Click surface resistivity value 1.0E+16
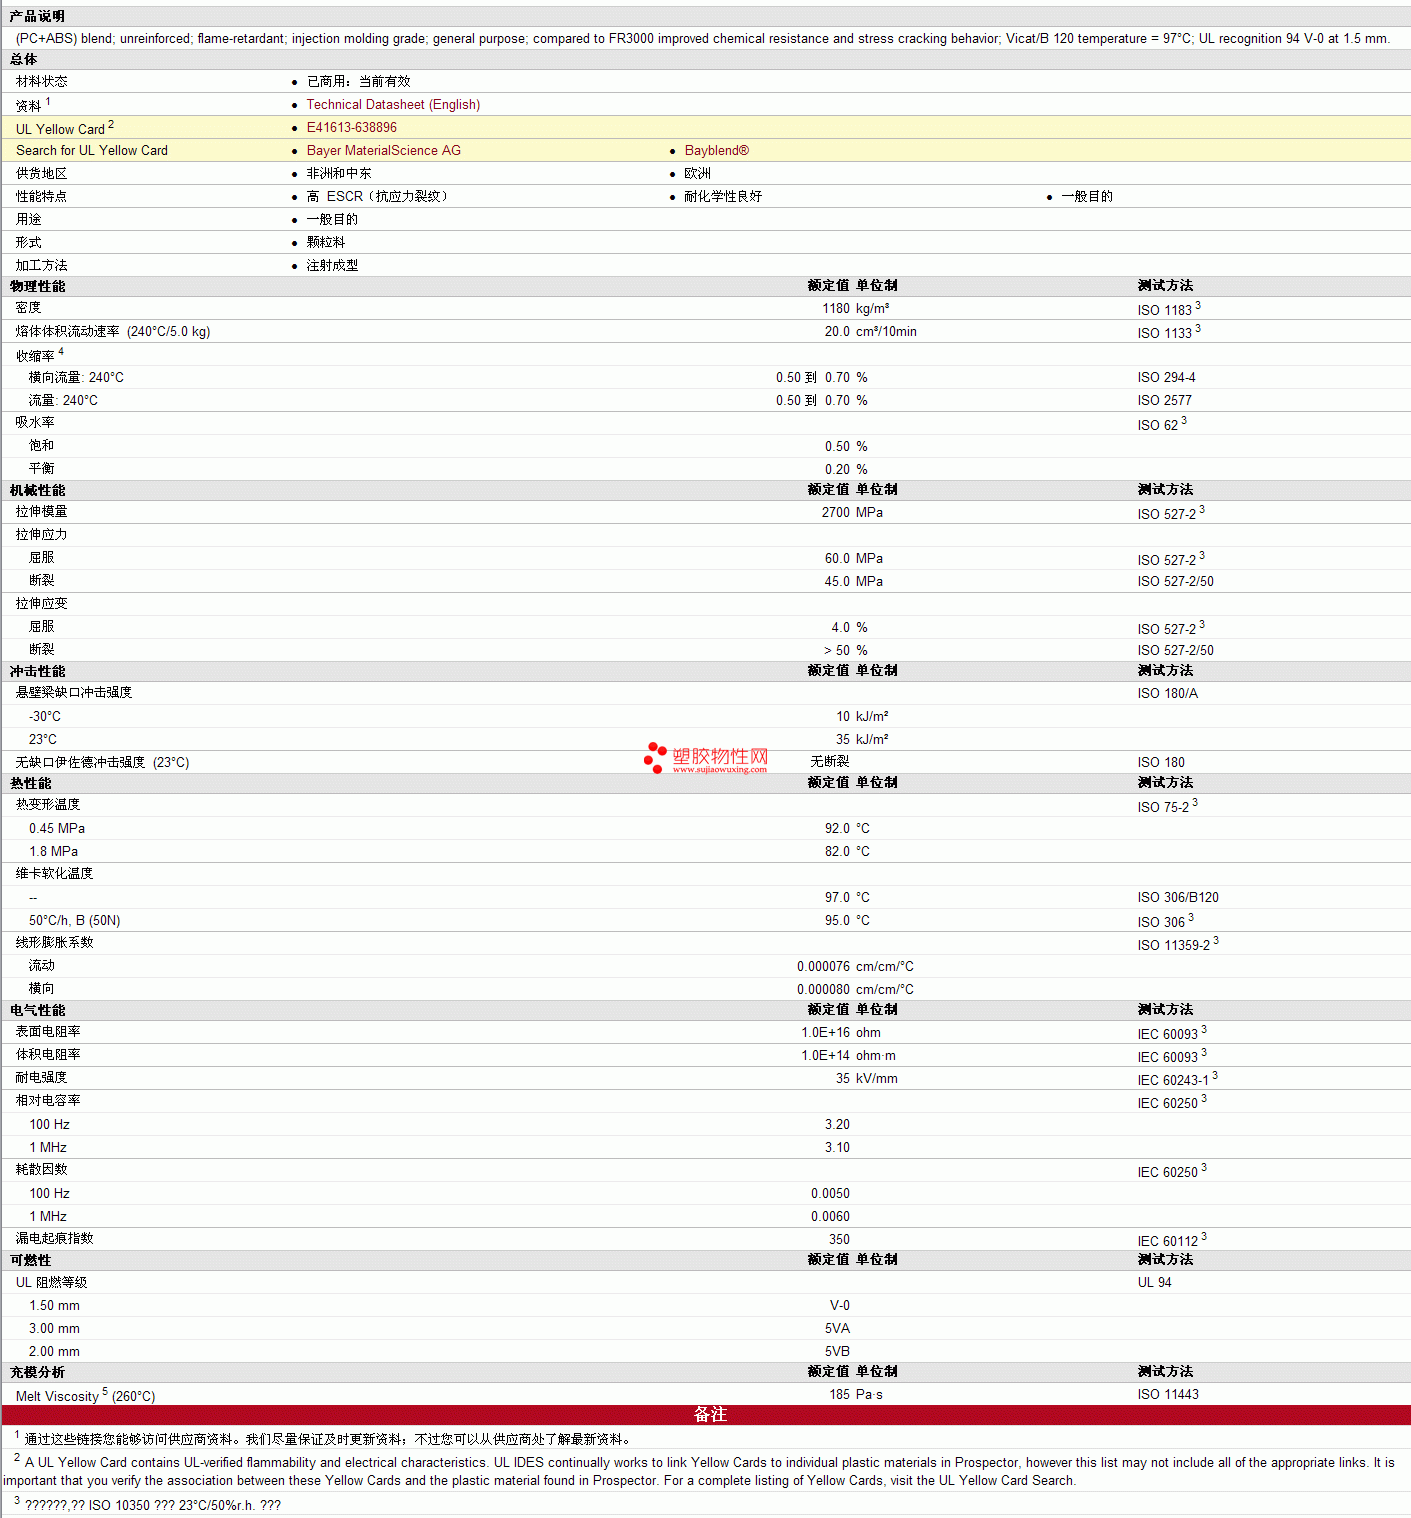 point(825,1032)
